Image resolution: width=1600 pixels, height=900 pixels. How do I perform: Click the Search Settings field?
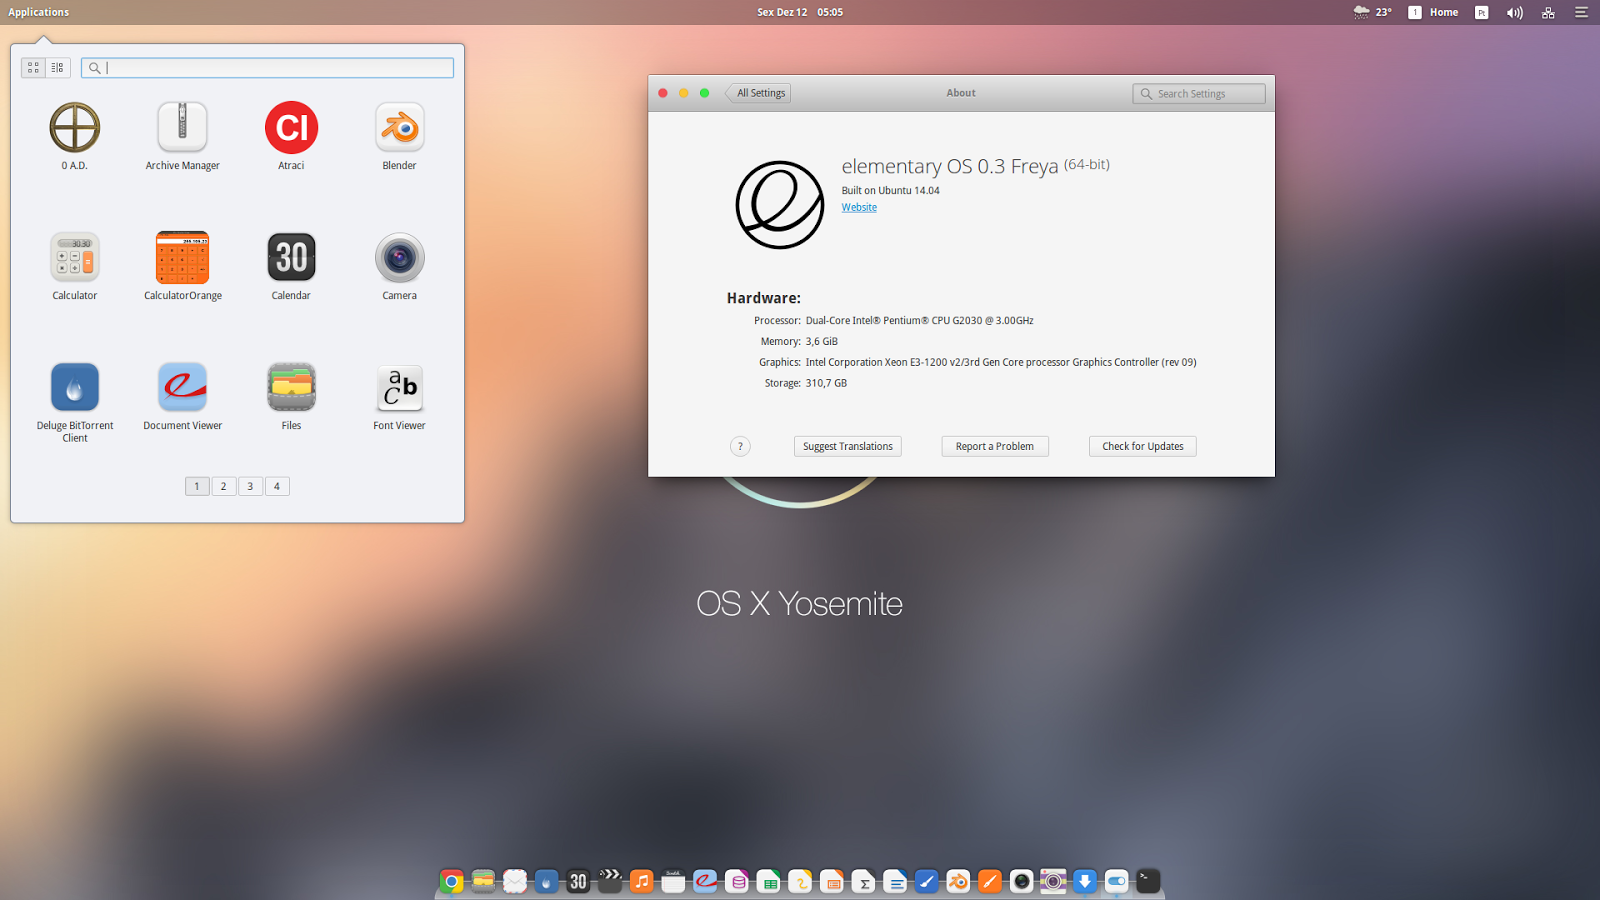pos(1199,93)
